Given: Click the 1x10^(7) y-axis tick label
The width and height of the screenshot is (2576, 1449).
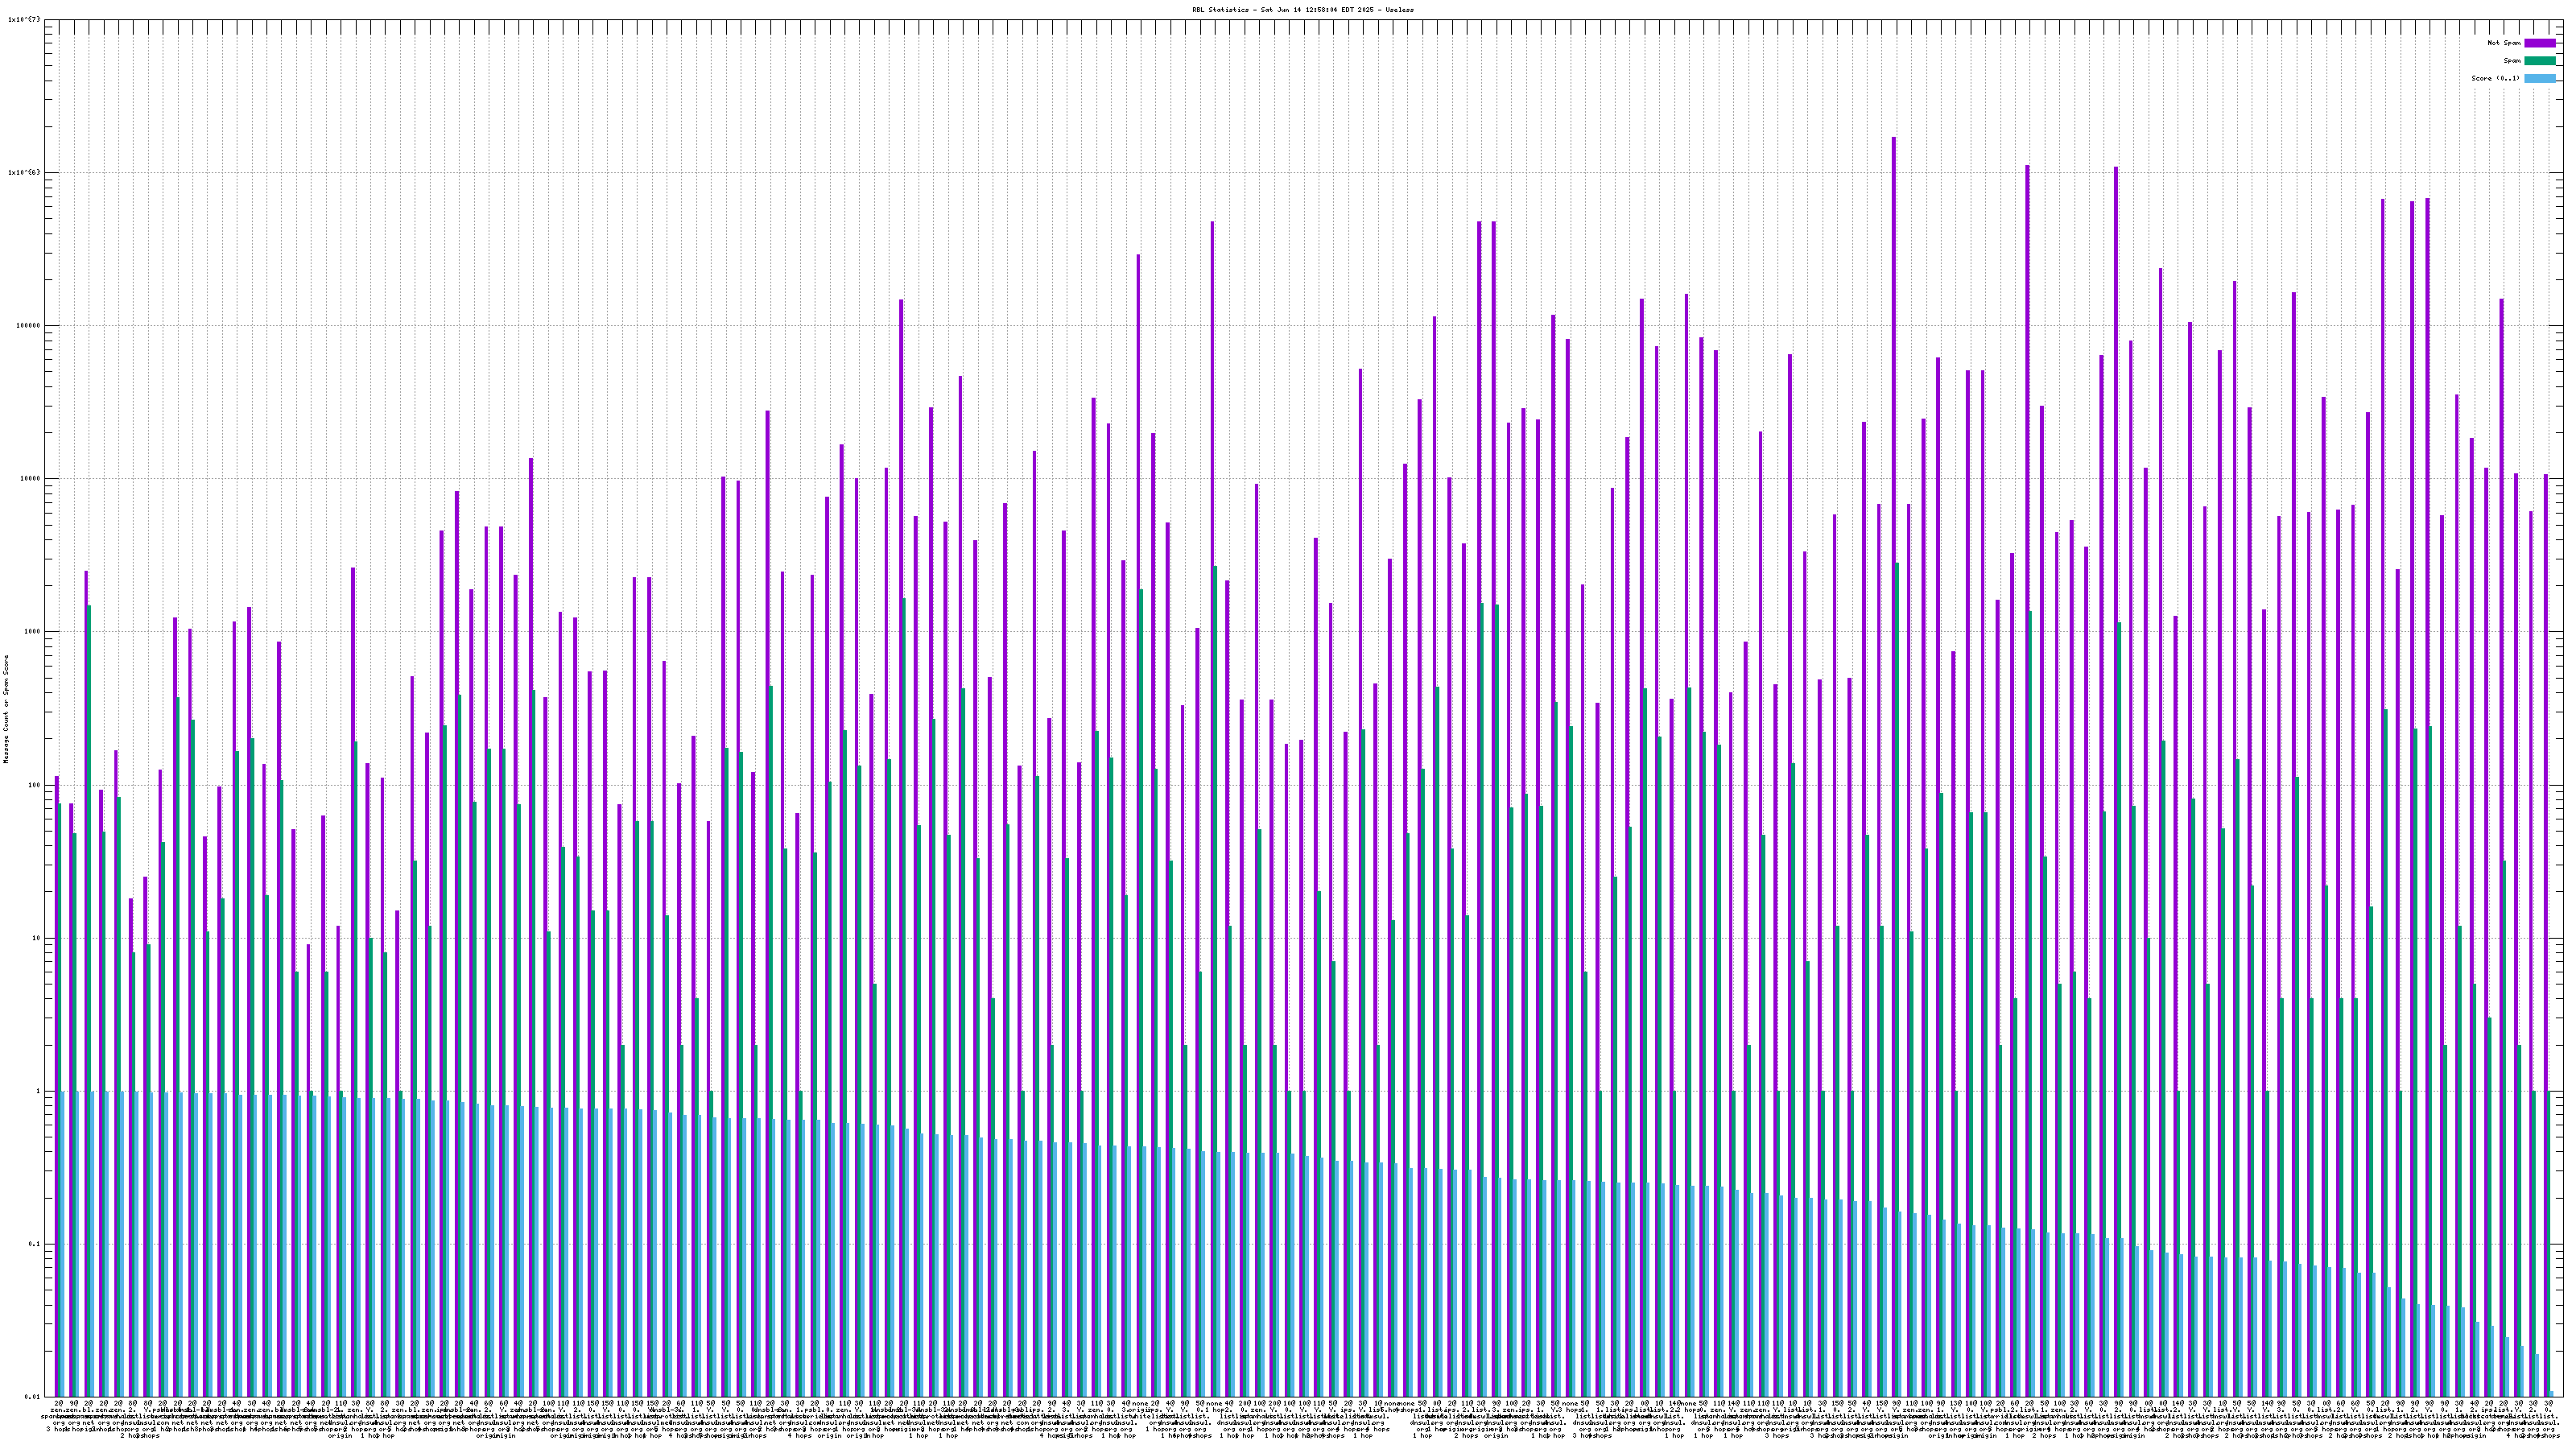Looking at the screenshot, I should [x=24, y=19].
